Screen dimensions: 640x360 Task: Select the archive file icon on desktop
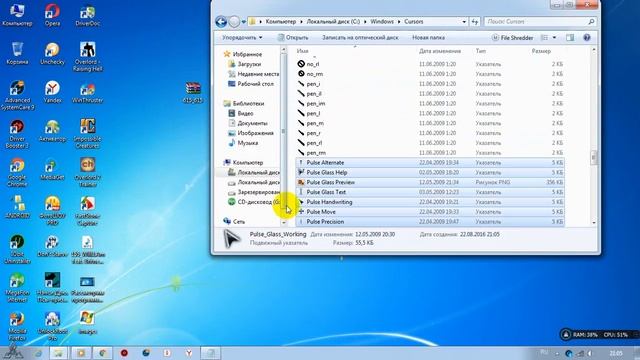193,92
